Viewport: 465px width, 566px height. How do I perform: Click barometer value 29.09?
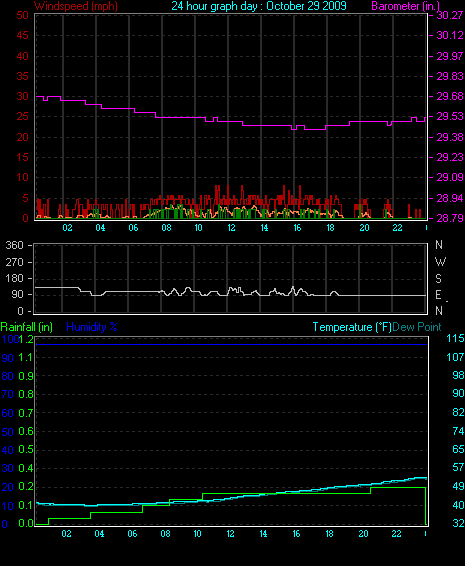coord(450,178)
